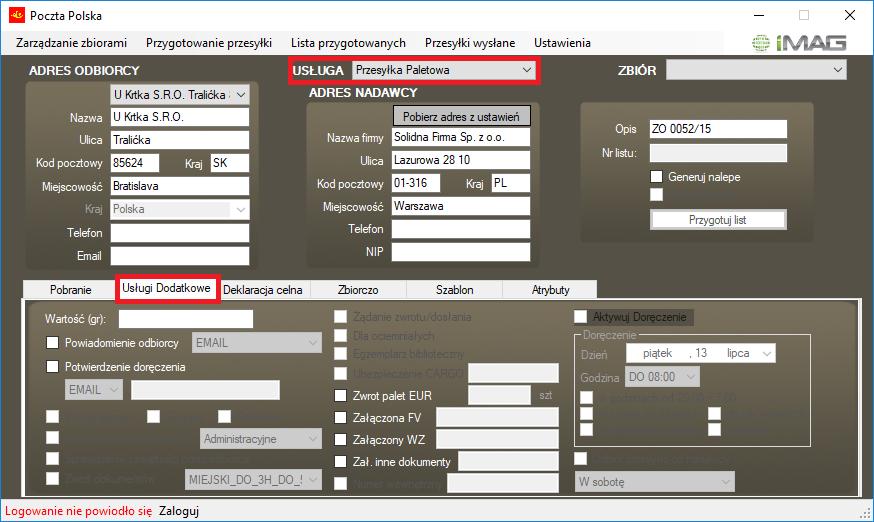Expand the Potwierdzenie doręczenia EMAIL dropdown

point(114,390)
